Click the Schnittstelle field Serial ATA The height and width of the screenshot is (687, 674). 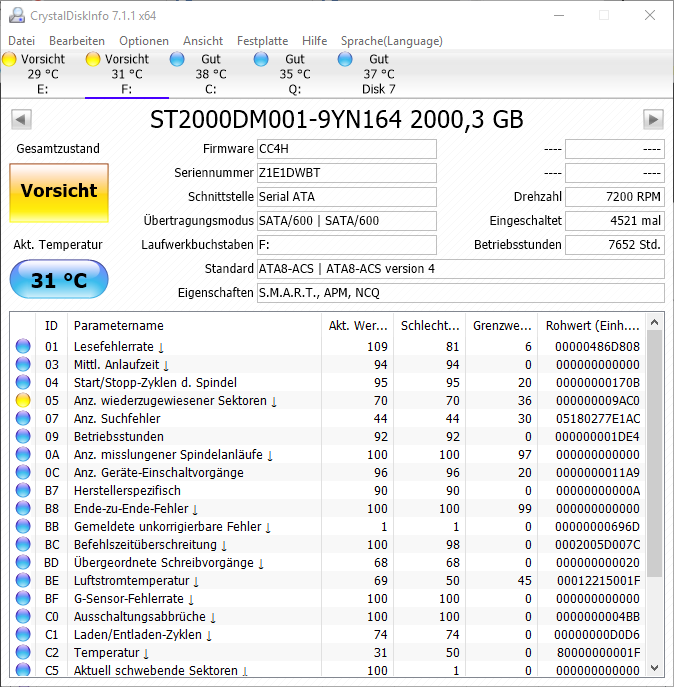(347, 197)
